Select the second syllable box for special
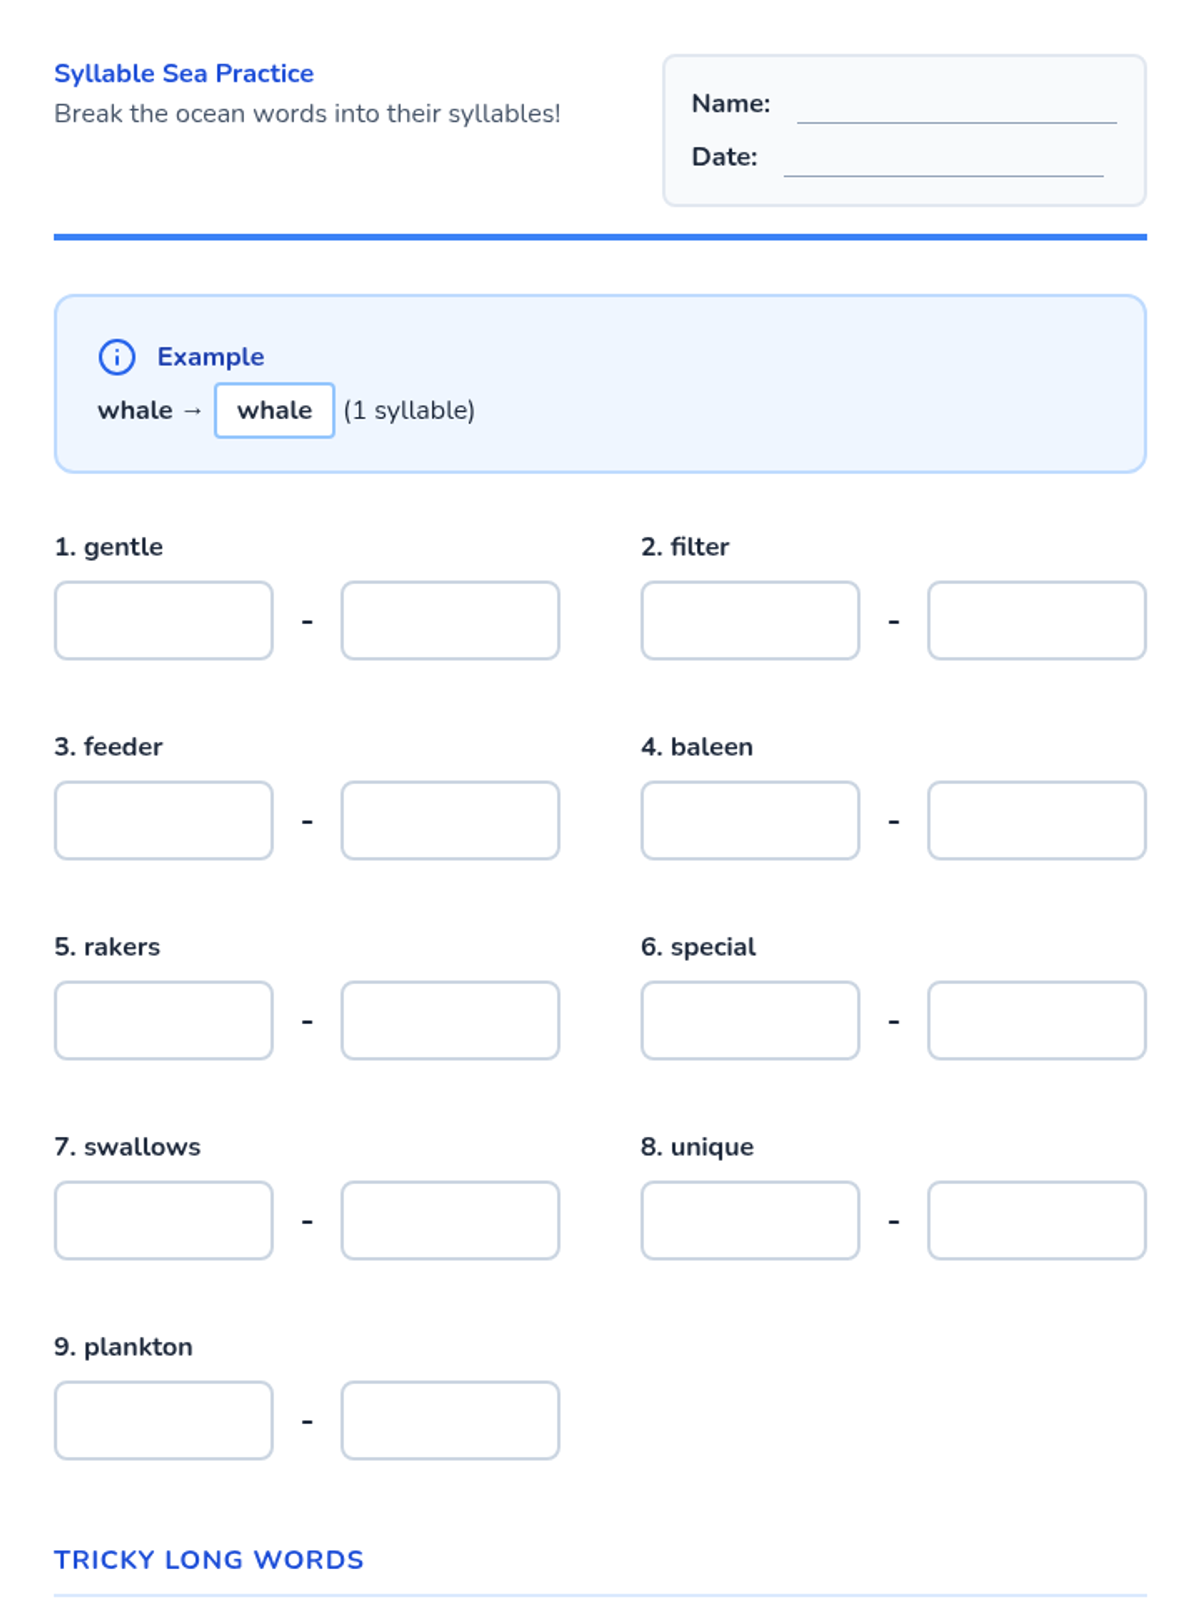1200x1600 pixels. click(x=1037, y=1020)
